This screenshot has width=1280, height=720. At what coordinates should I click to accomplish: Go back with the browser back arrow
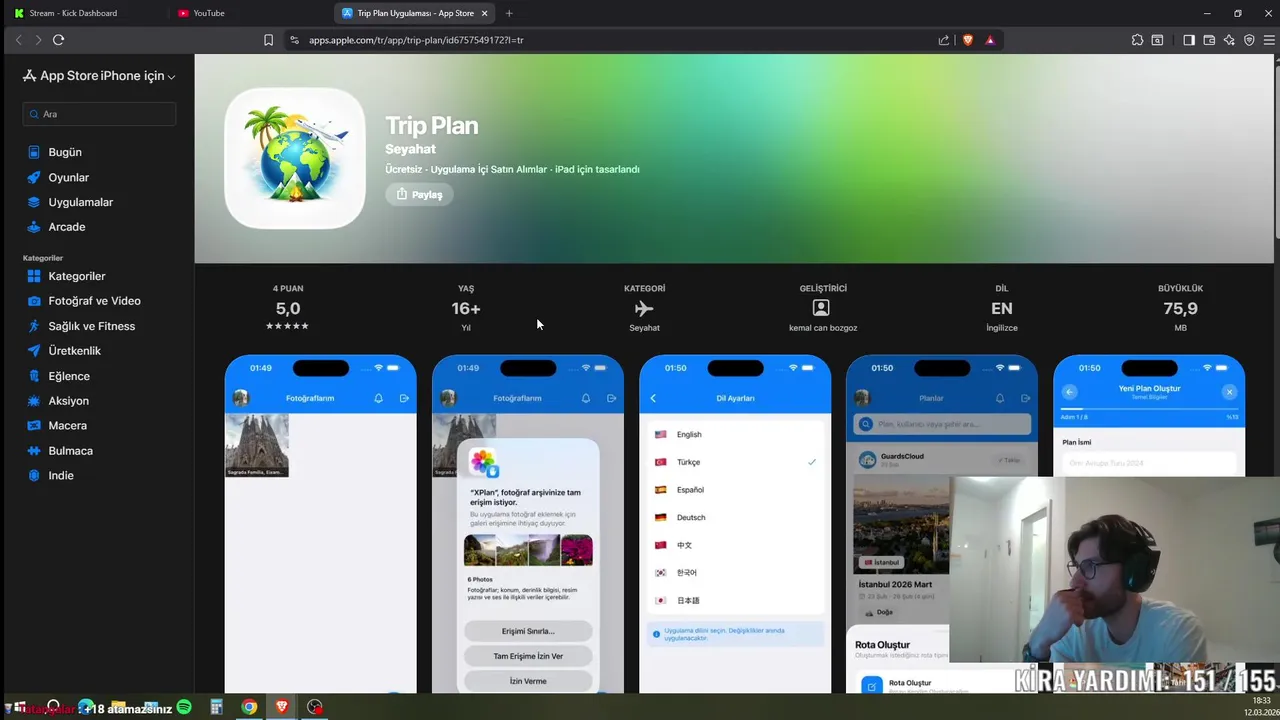(x=18, y=40)
